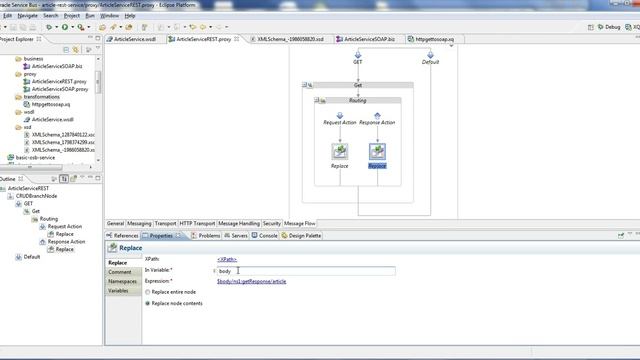Image resolution: width=640 pixels, height=360 pixels.
Task: Select ArticleService.wsdl in Project Explorer tree
Action: coord(52,120)
